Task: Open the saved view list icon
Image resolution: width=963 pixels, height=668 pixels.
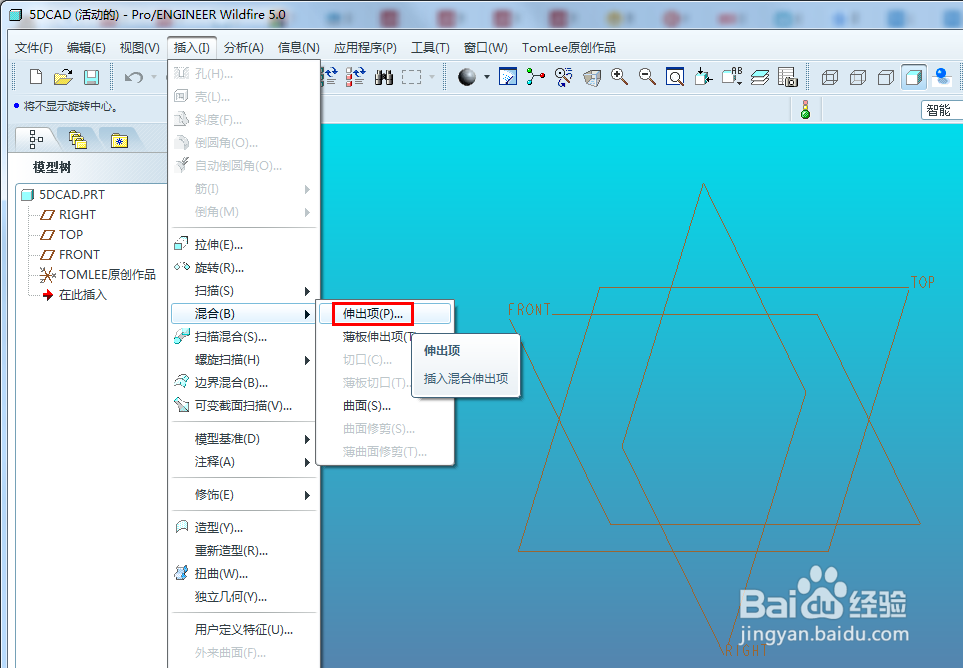Action: [x=732, y=77]
